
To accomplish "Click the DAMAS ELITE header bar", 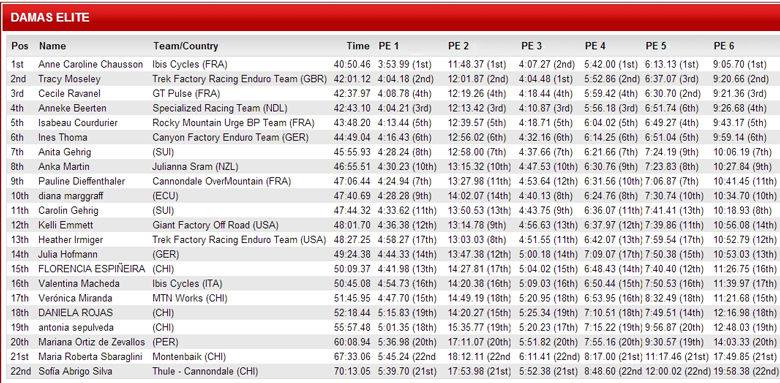I will [390, 17].
